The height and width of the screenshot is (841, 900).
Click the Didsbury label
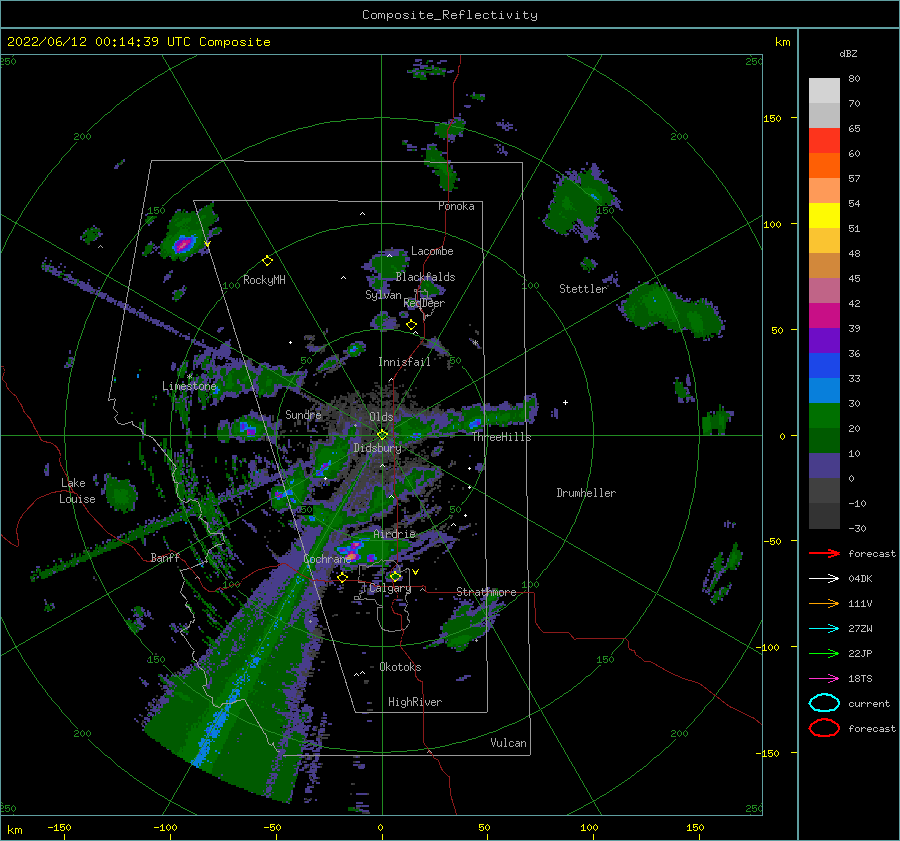(377, 448)
